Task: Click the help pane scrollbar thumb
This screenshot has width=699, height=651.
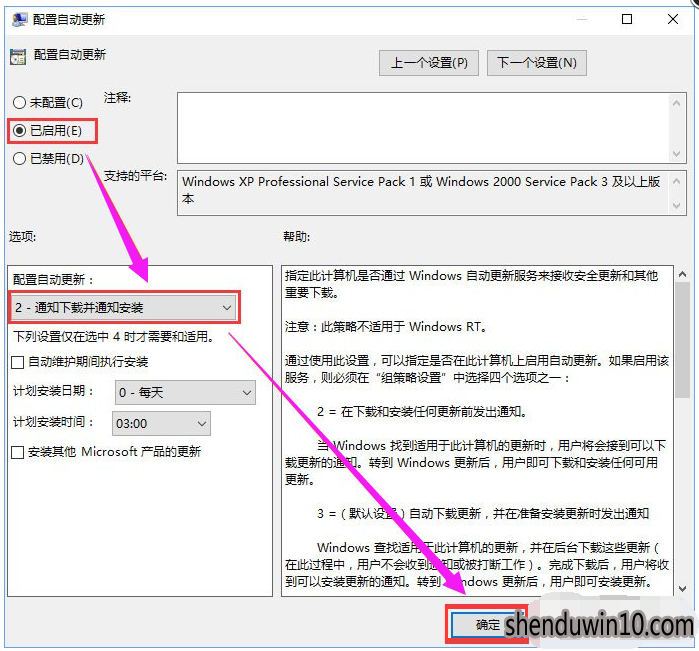Action: (682, 340)
